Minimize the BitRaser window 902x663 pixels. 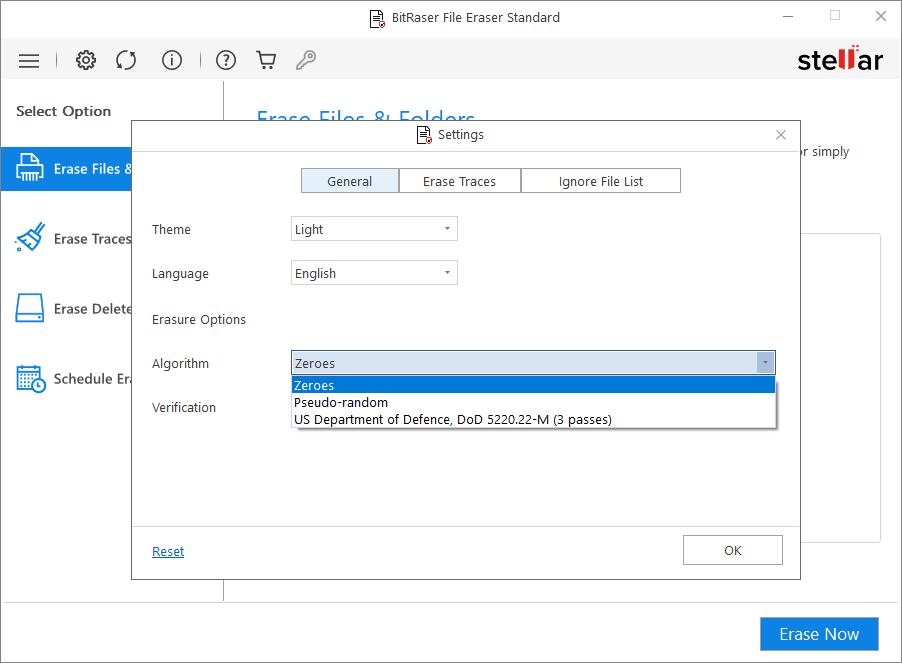(788, 17)
